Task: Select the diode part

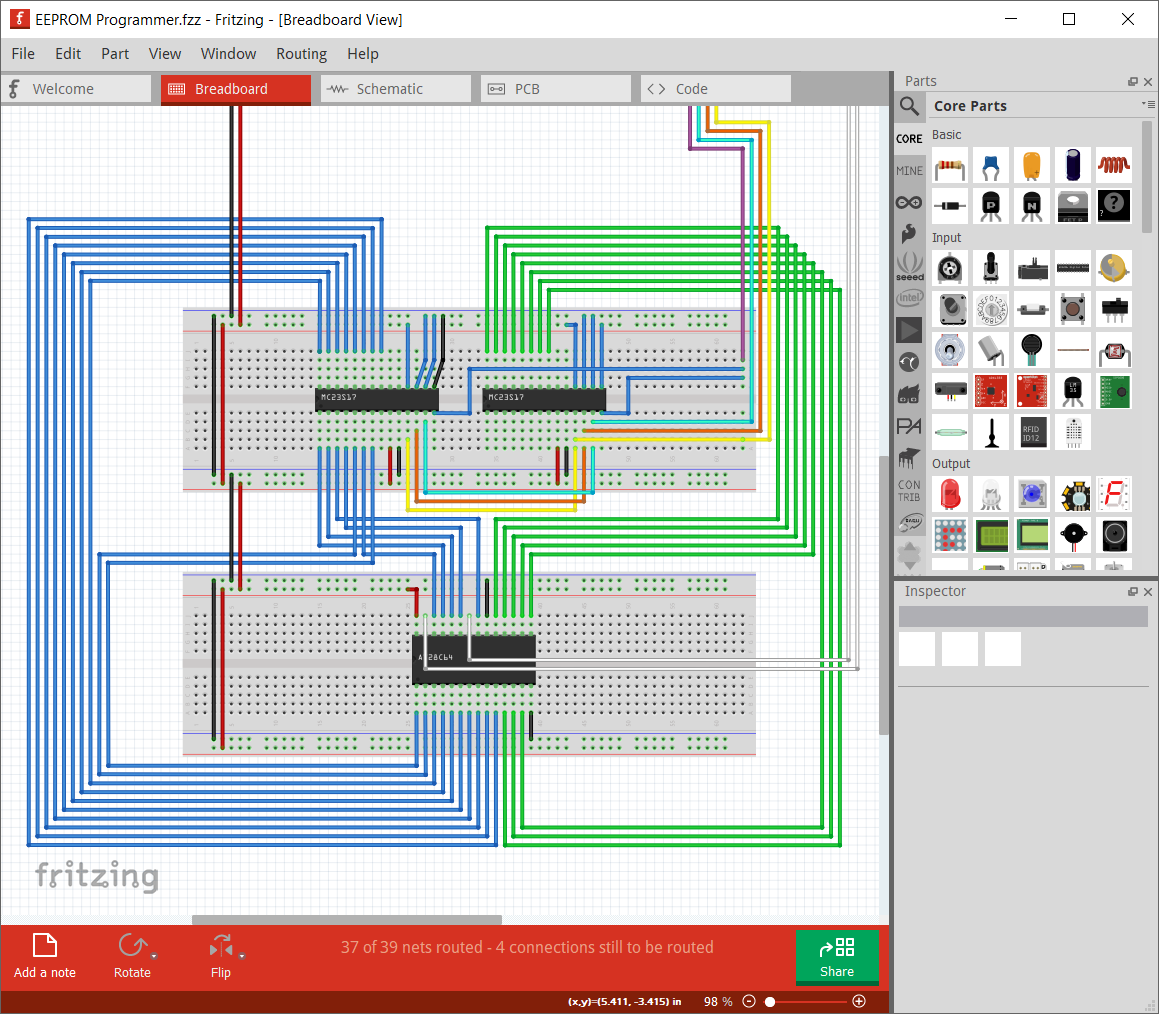Action: [x=950, y=206]
